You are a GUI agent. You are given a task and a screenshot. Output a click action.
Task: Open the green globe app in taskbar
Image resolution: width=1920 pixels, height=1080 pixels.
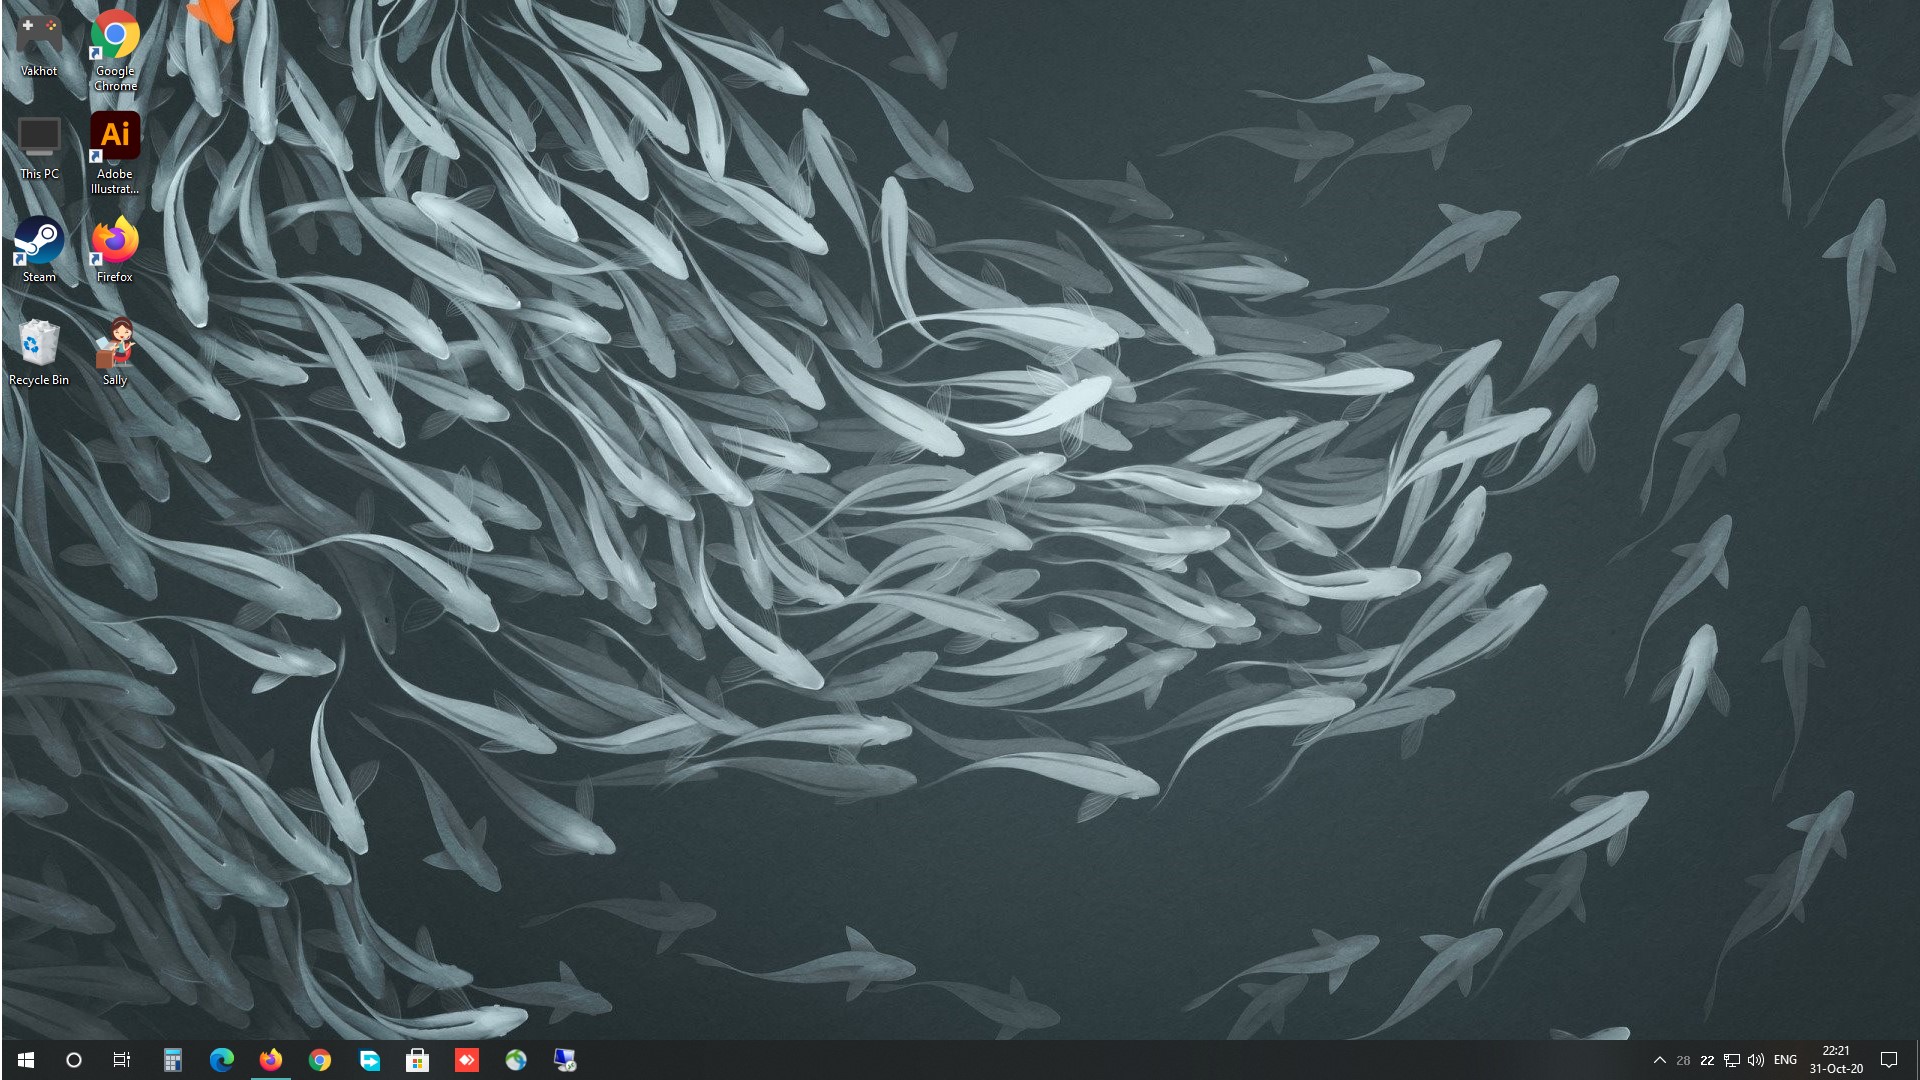(x=516, y=1060)
